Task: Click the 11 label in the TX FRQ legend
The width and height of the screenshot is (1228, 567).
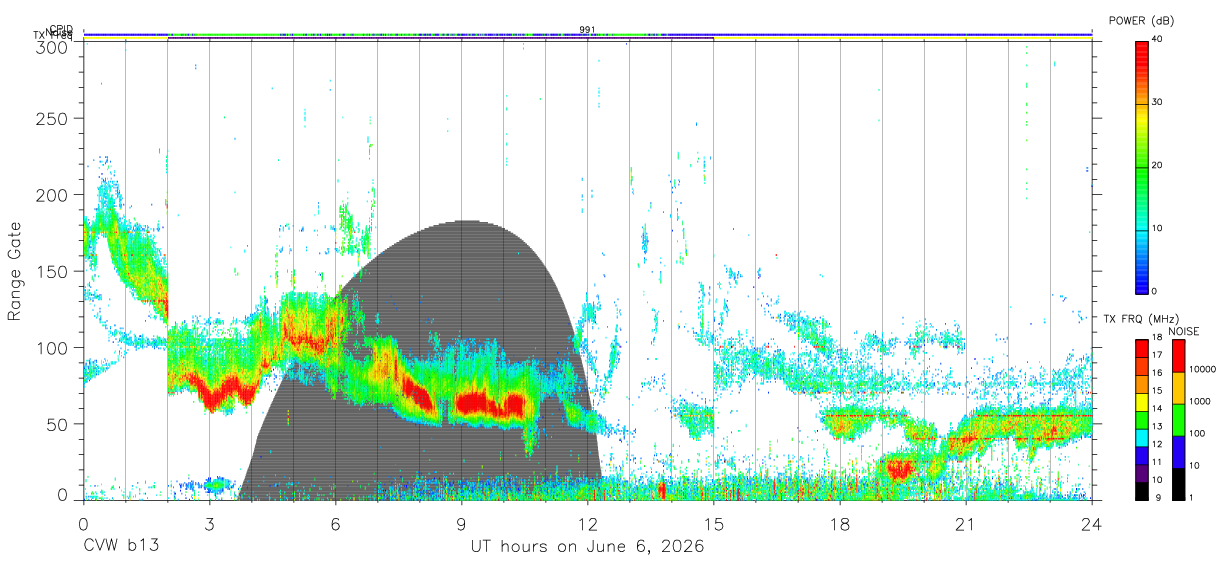Action: tap(1157, 462)
